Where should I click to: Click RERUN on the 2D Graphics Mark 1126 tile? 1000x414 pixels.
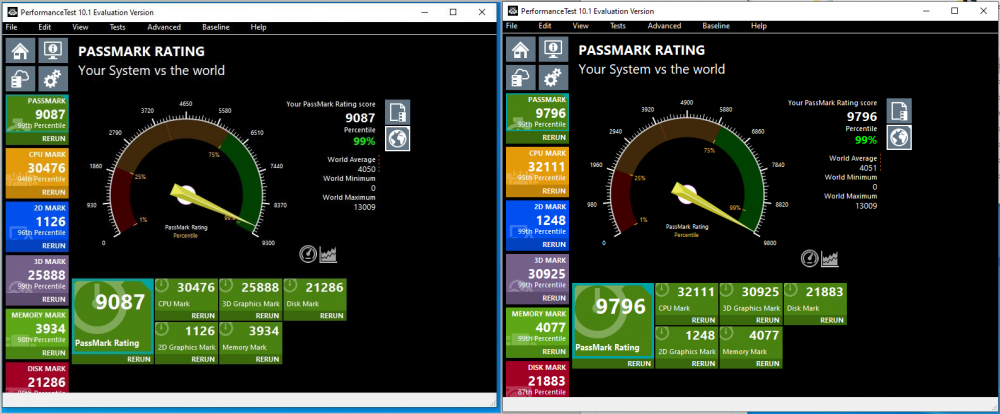pyautogui.click(x=203, y=359)
